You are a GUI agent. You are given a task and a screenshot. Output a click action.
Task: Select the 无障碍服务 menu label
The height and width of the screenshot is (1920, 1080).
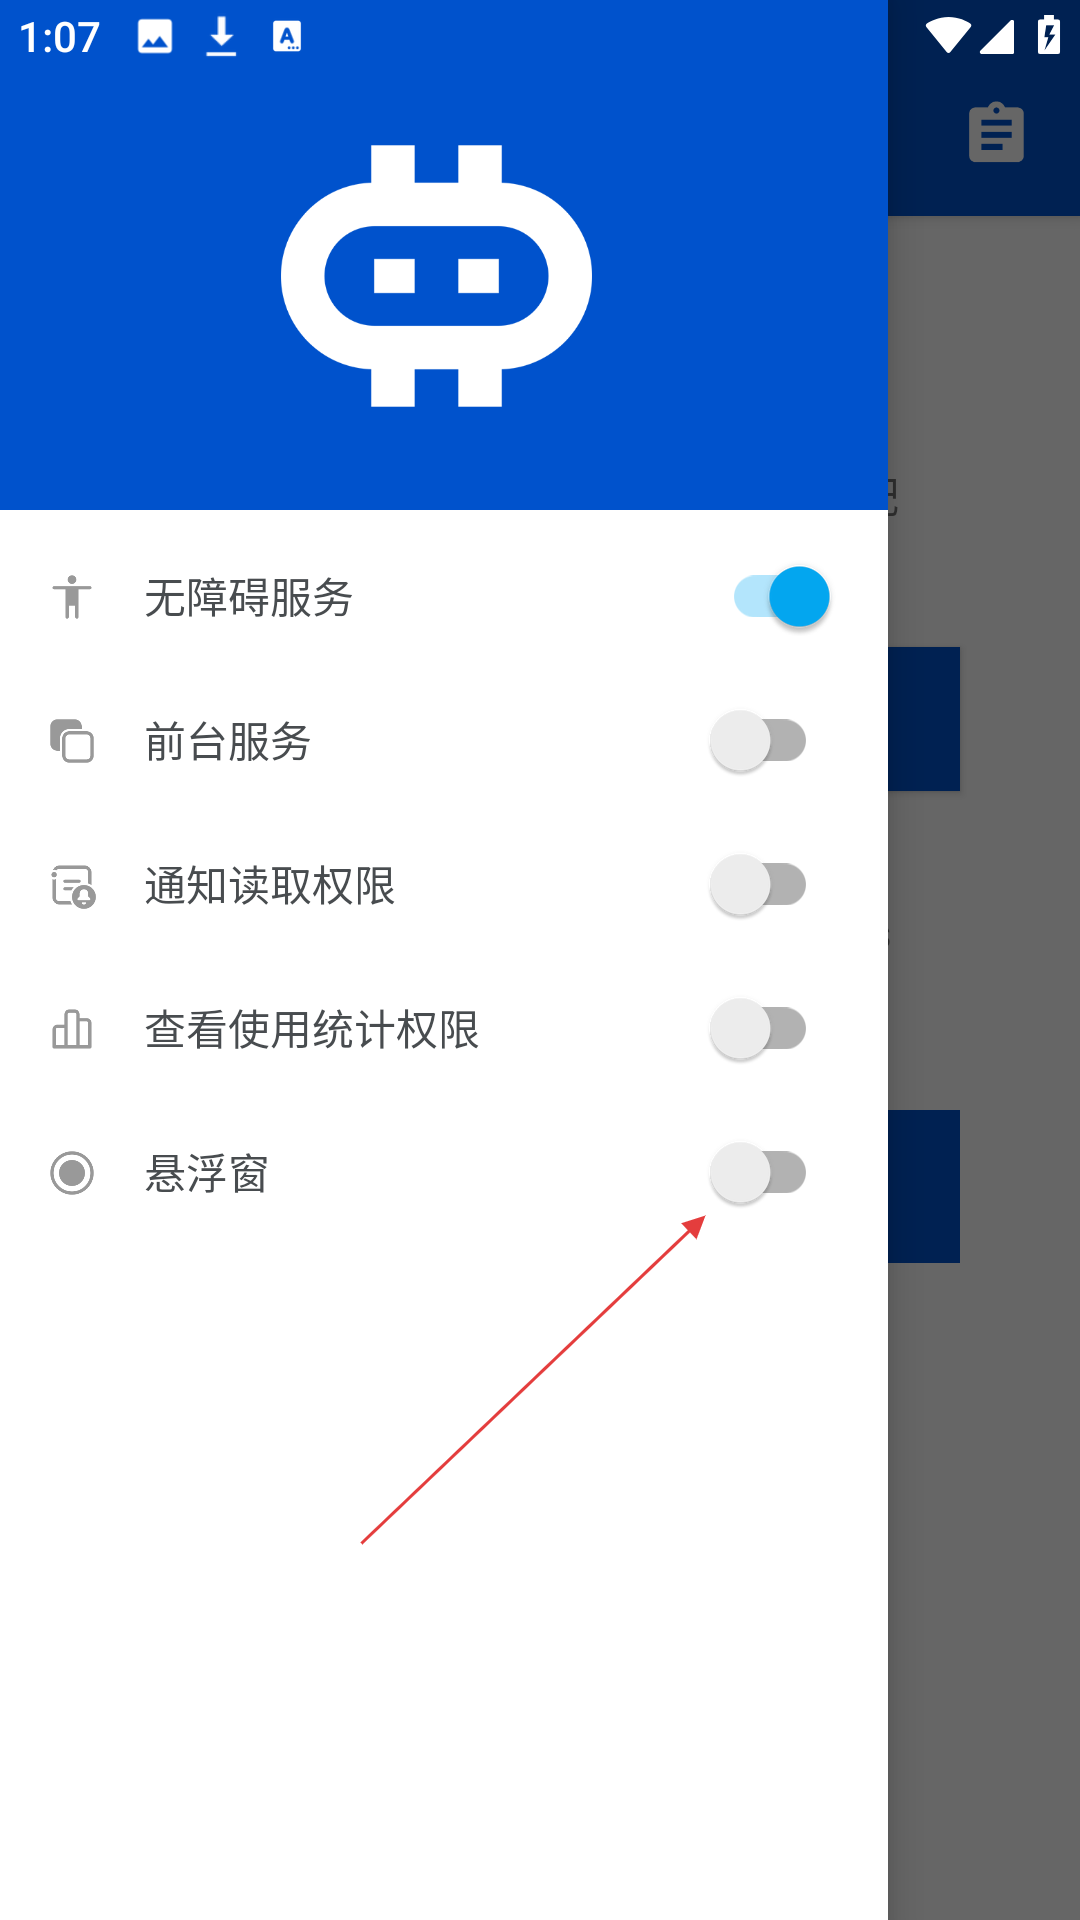249,598
